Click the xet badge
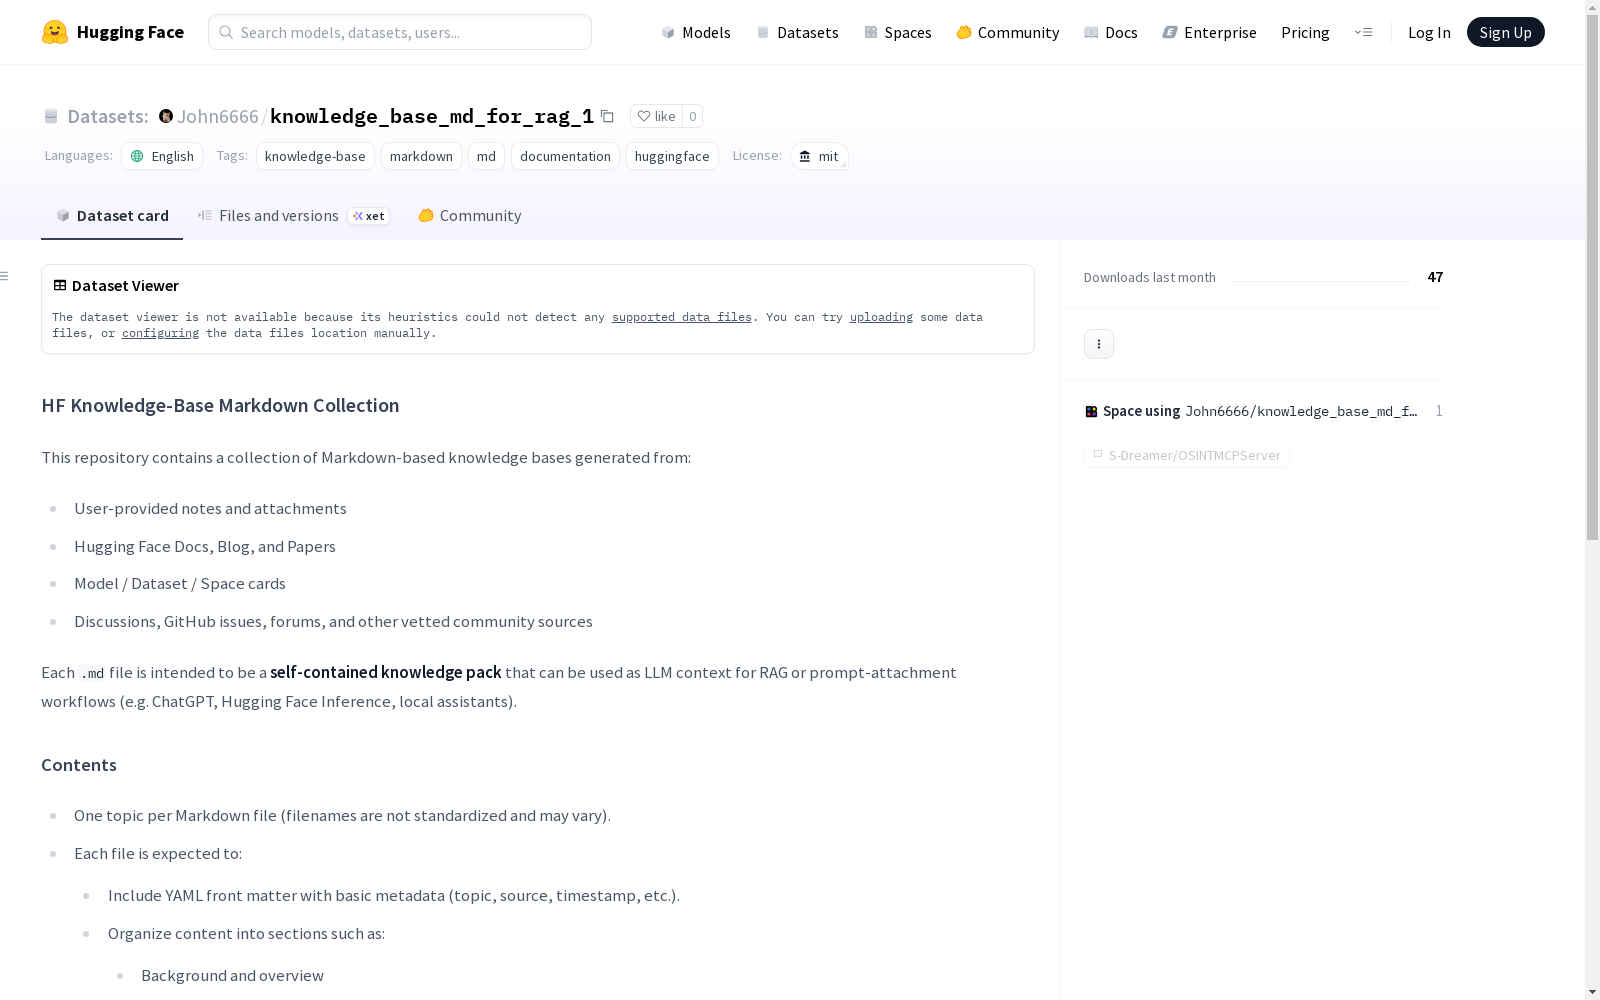The height and width of the screenshot is (1000, 1600). [x=368, y=216]
